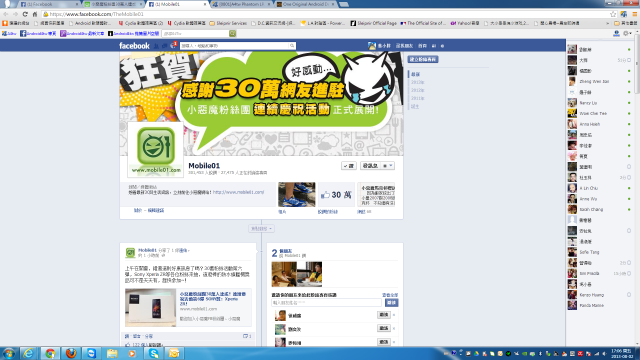
Task: Open Windows Explorer folder in taskbar
Action: 112,353
